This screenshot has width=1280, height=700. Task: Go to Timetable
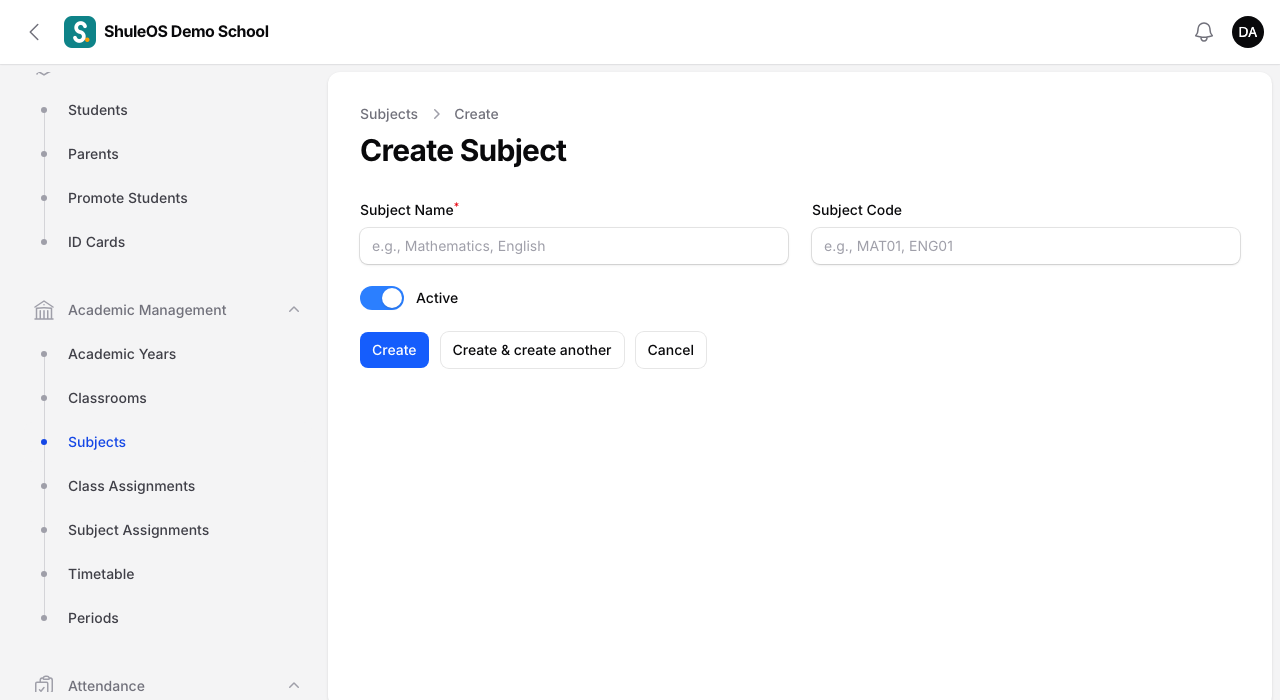pos(101,574)
